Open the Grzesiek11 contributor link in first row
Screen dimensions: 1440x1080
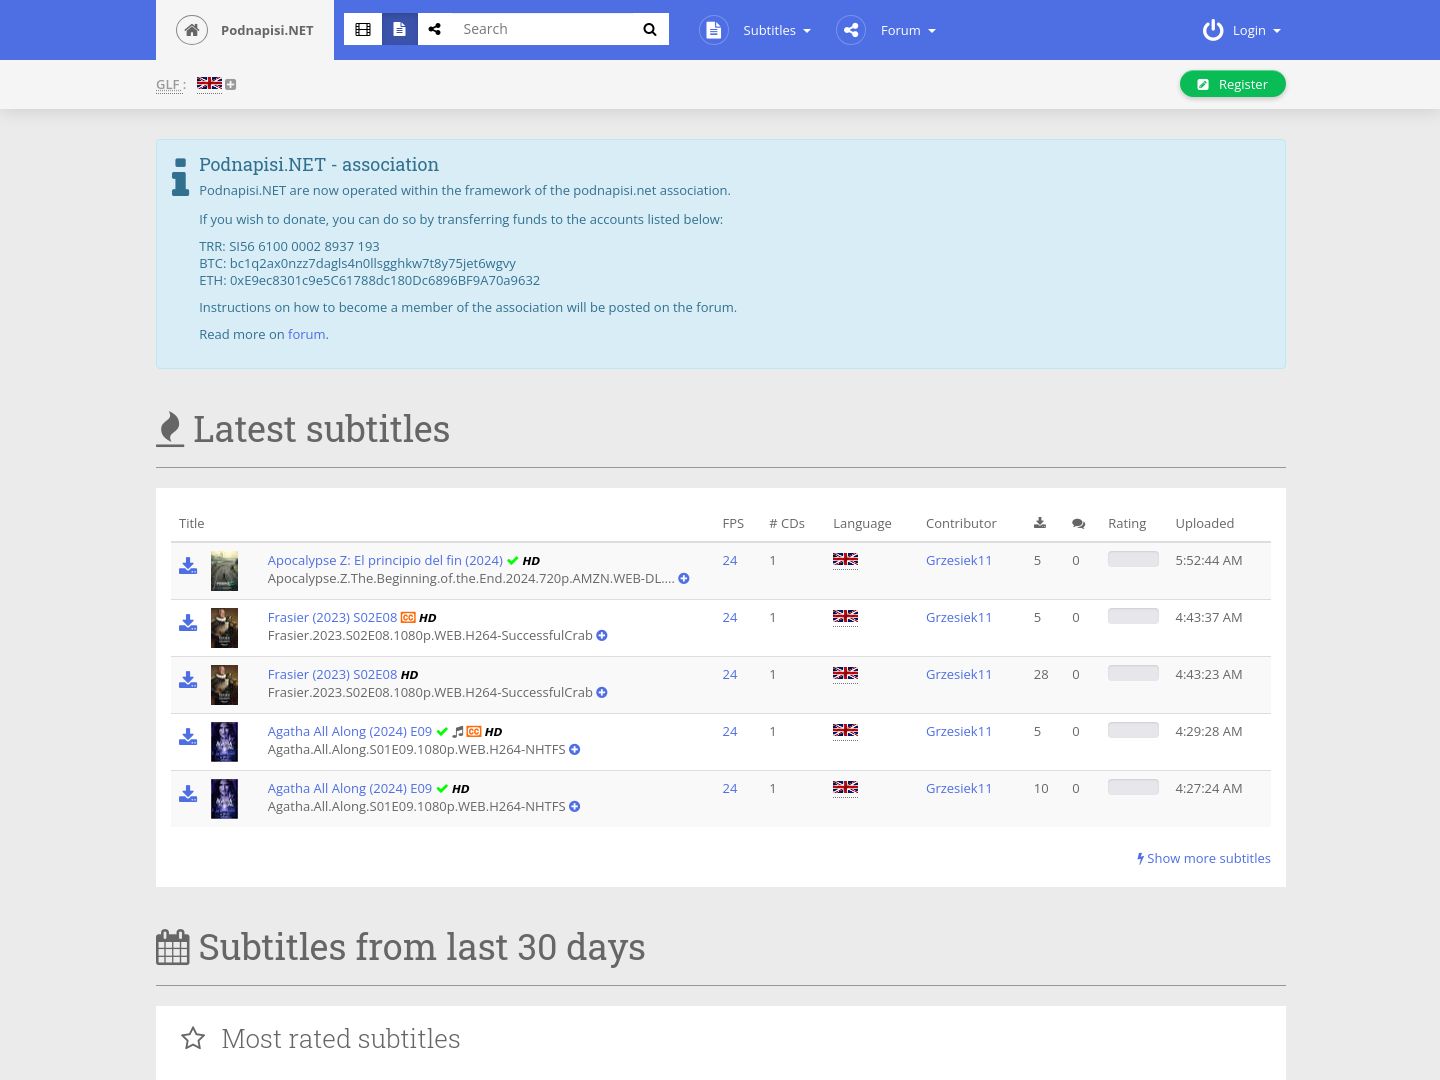point(959,560)
